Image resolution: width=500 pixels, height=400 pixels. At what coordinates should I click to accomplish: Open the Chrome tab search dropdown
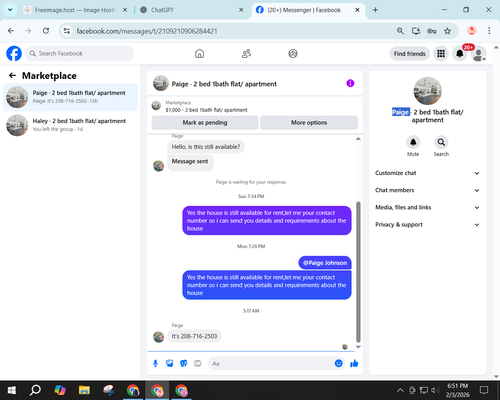click(10, 10)
